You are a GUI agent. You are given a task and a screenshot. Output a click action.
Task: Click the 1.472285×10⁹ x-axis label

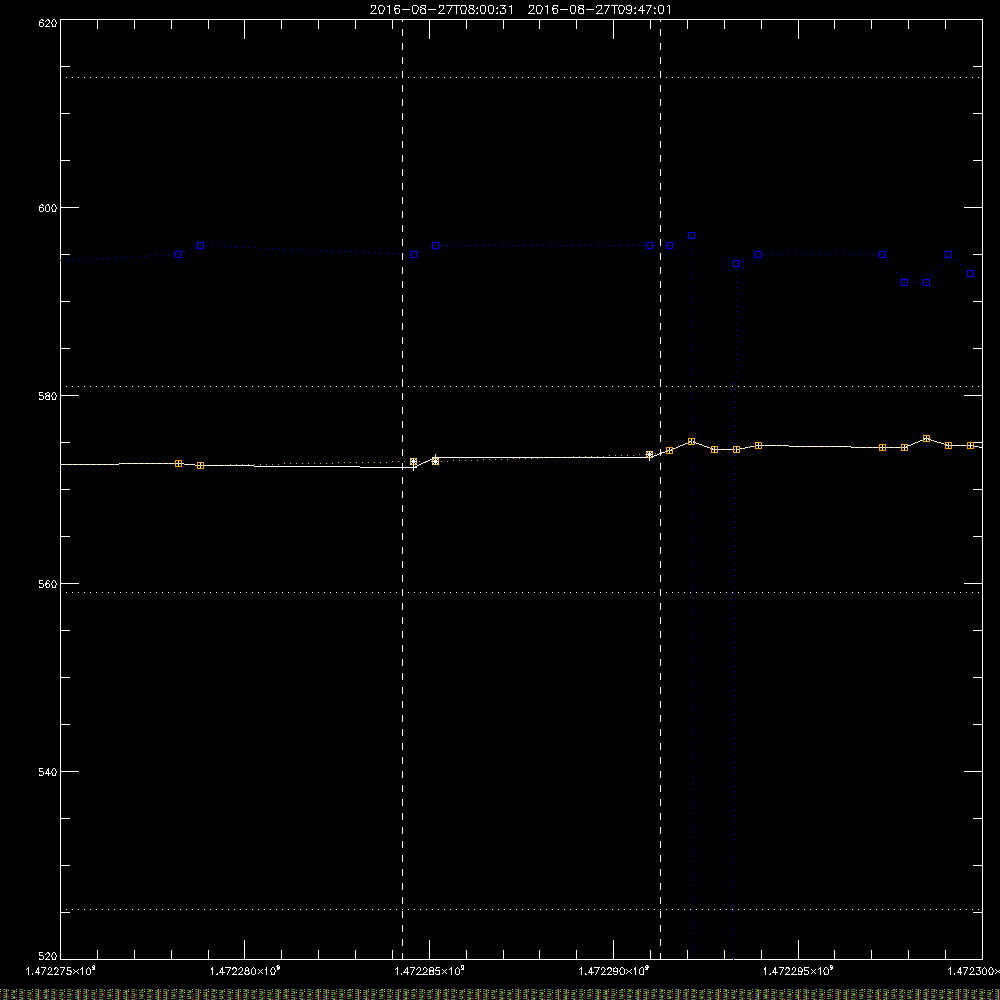(x=429, y=971)
